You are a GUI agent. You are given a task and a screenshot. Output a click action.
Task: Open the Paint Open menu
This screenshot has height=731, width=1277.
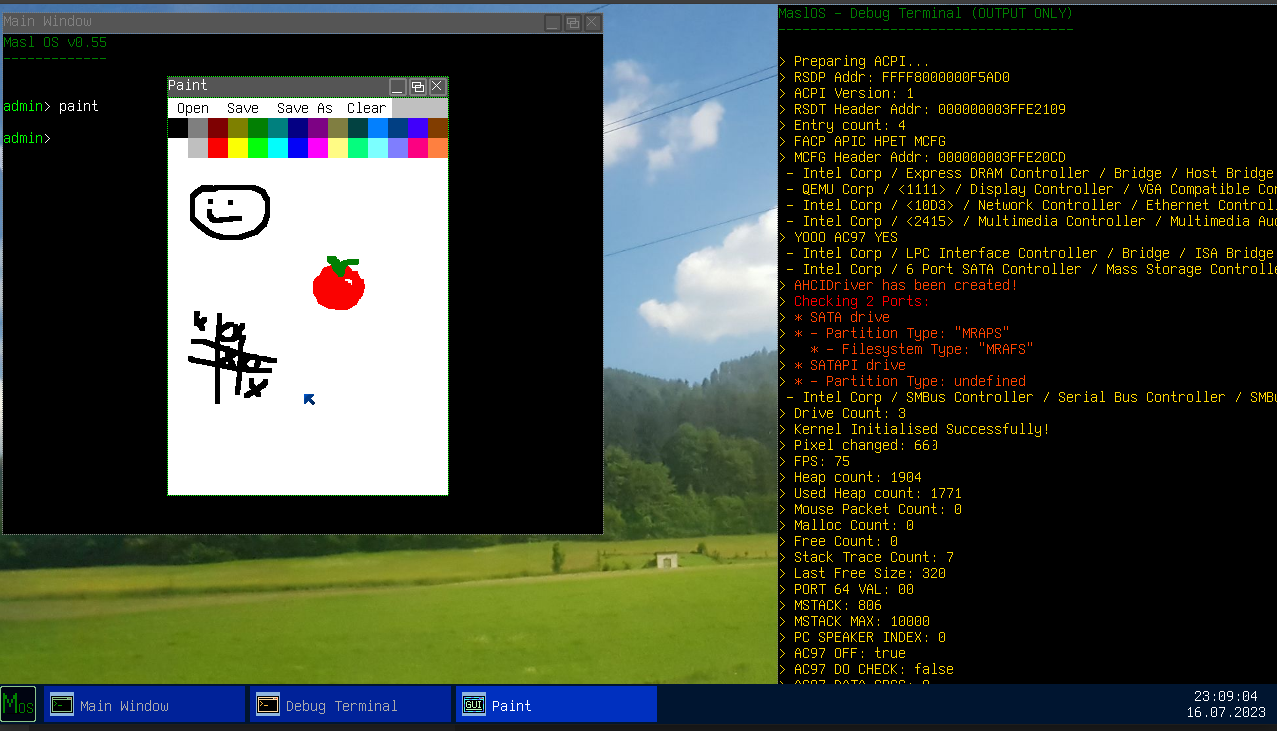point(192,108)
